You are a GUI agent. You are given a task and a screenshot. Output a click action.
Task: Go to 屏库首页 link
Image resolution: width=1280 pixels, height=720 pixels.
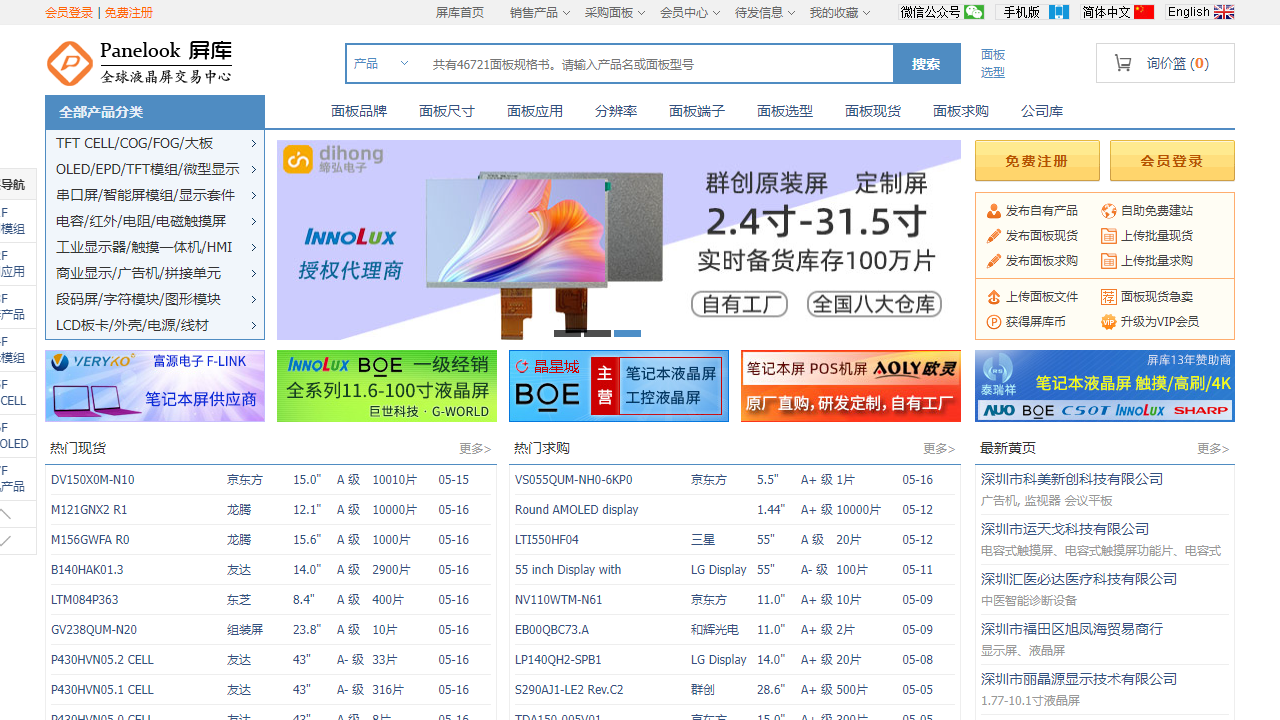pos(460,13)
